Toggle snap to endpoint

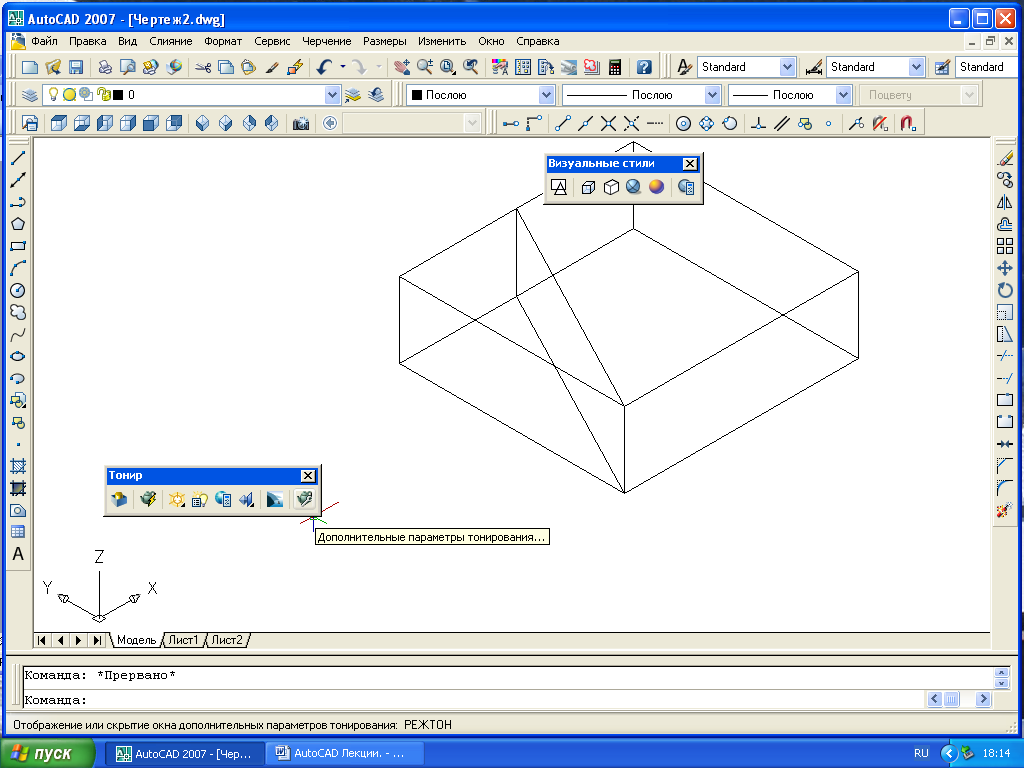click(563, 123)
